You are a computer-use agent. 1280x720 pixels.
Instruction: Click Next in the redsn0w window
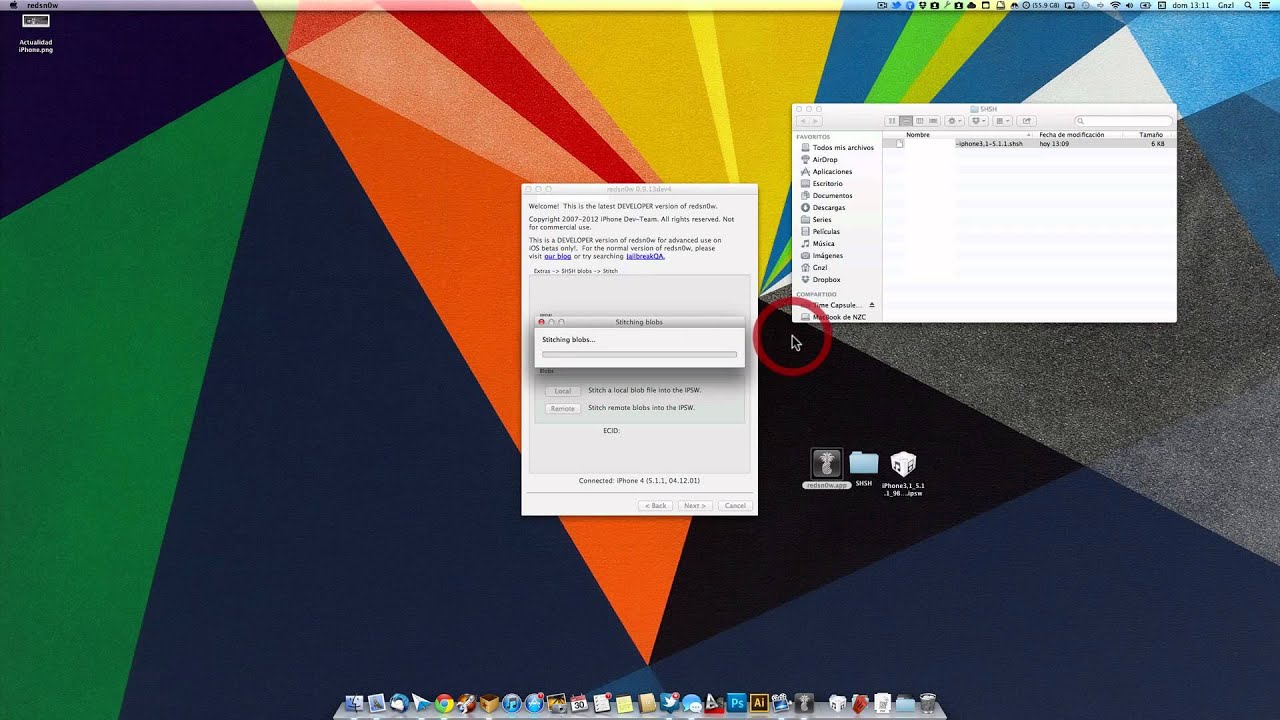[695, 506]
